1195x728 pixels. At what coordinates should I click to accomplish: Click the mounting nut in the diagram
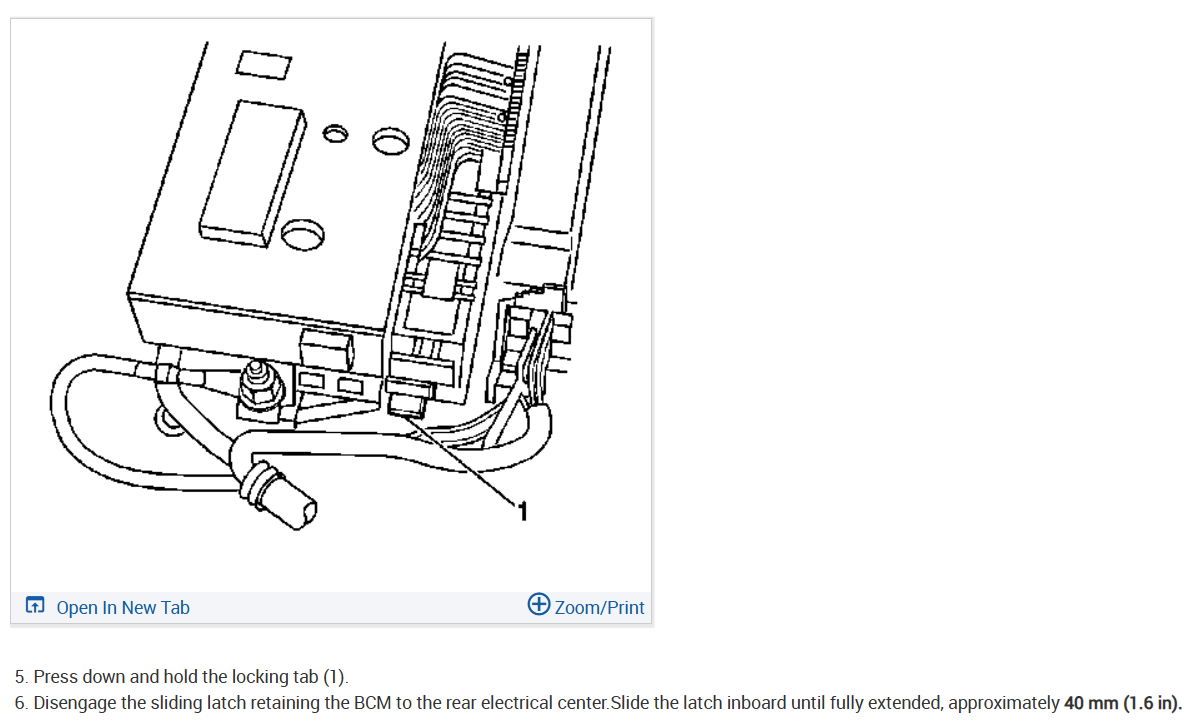tap(260, 386)
